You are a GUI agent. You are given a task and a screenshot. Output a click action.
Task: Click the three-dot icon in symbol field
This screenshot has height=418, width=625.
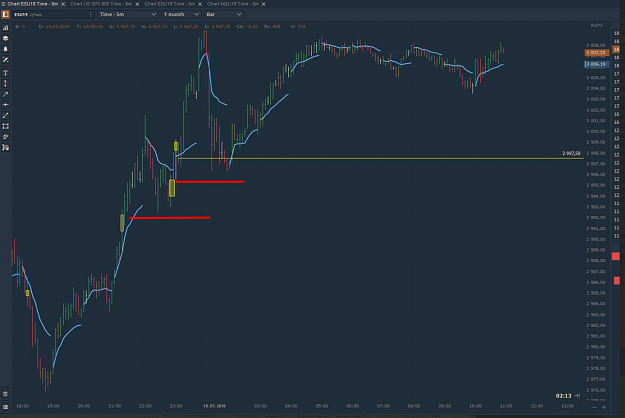(90, 14)
